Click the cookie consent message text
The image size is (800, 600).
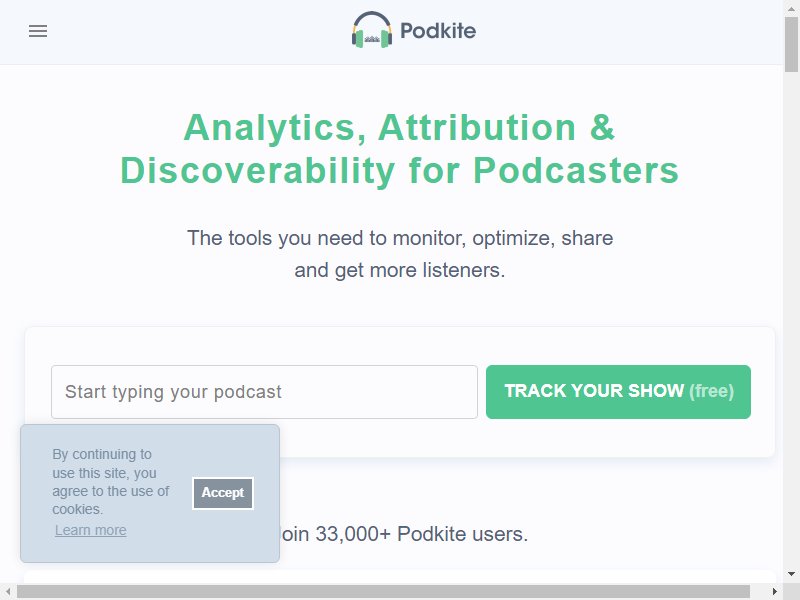tap(111, 482)
